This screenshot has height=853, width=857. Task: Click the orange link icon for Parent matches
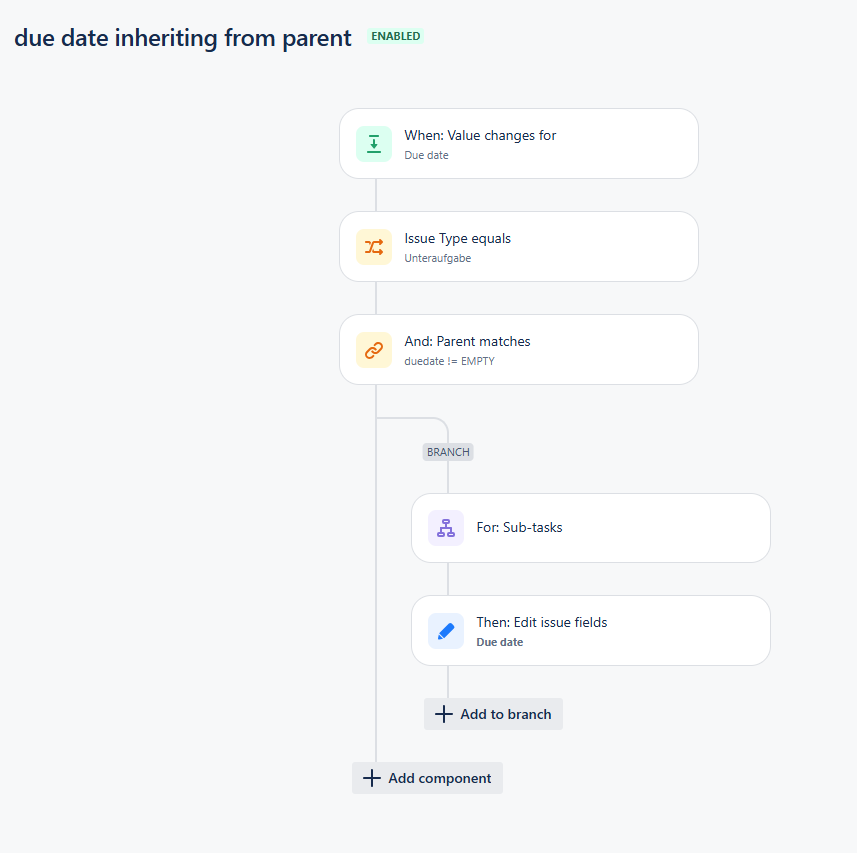[x=374, y=350]
